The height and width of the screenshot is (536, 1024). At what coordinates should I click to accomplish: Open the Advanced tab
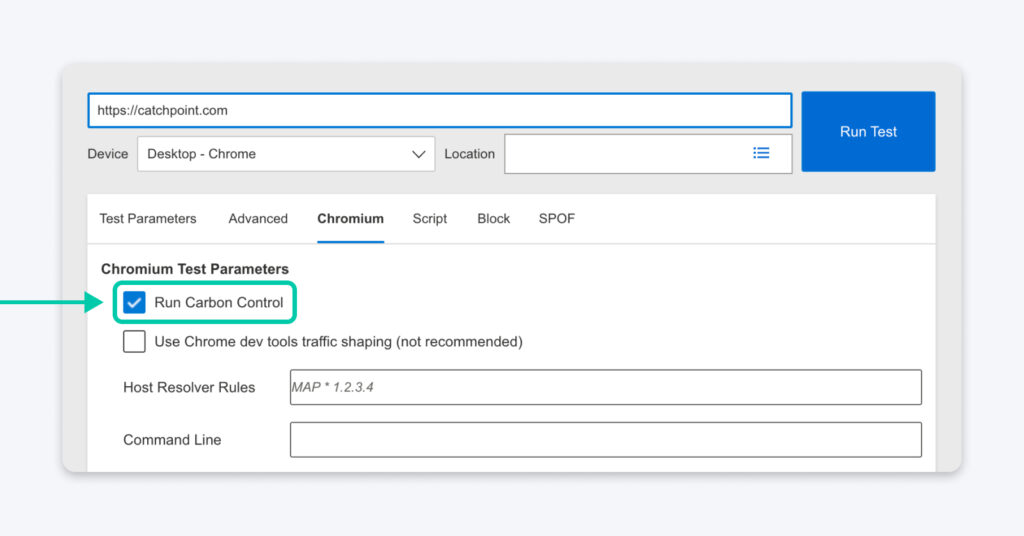point(258,219)
